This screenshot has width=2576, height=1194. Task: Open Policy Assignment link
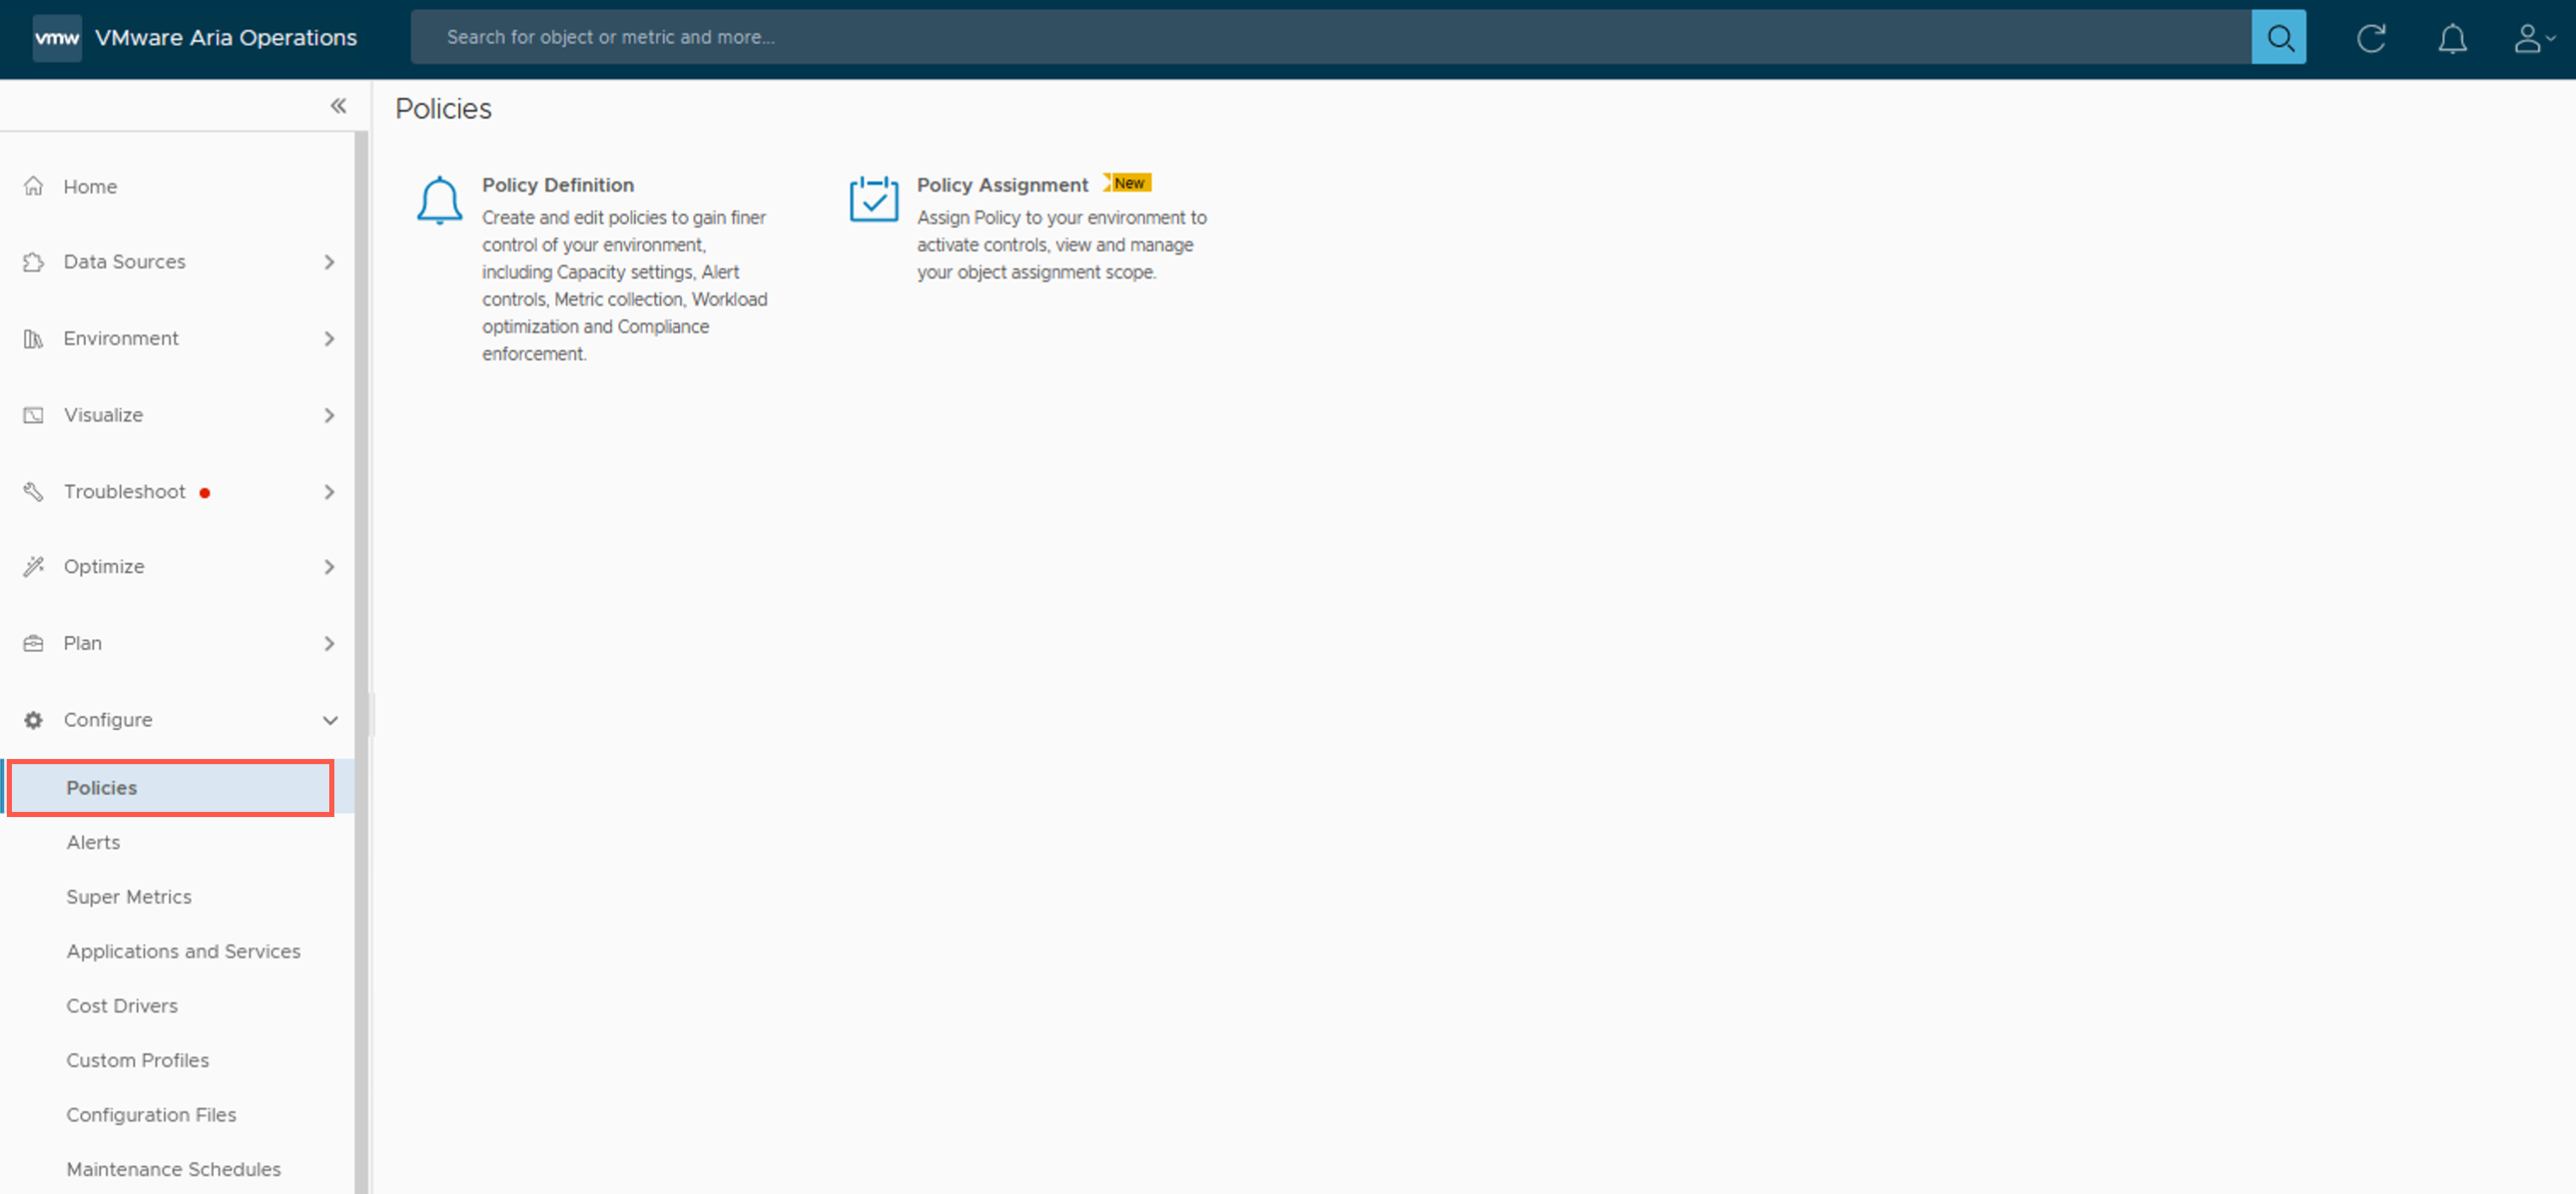click(1002, 185)
